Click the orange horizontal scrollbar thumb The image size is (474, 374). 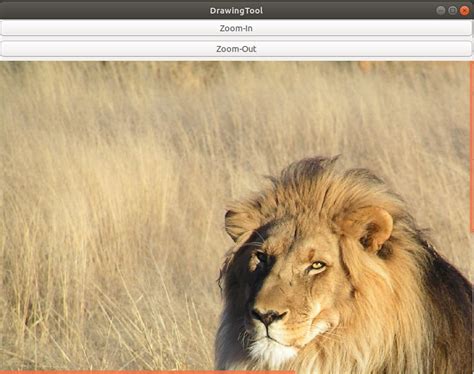point(148,372)
